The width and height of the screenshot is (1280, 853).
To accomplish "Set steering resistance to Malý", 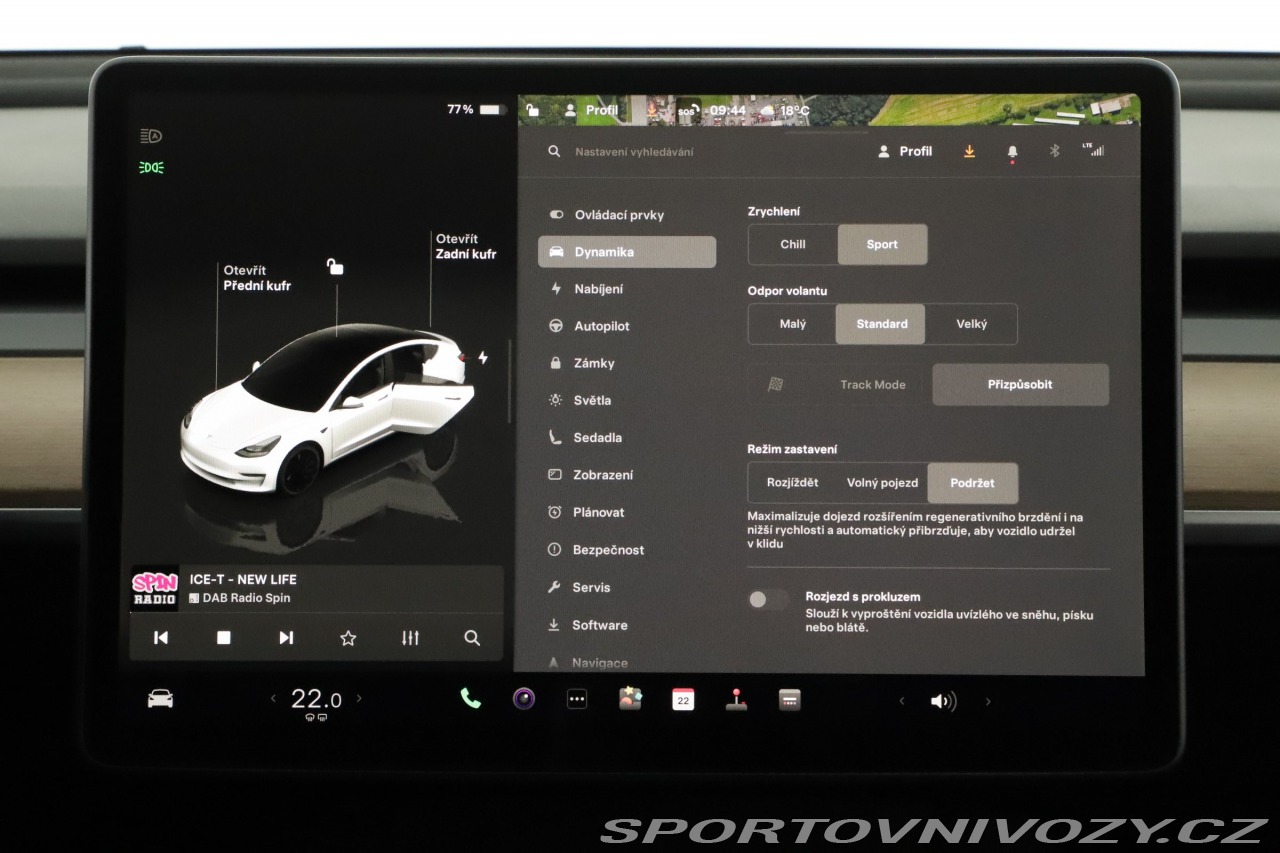I will tap(793, 324).
